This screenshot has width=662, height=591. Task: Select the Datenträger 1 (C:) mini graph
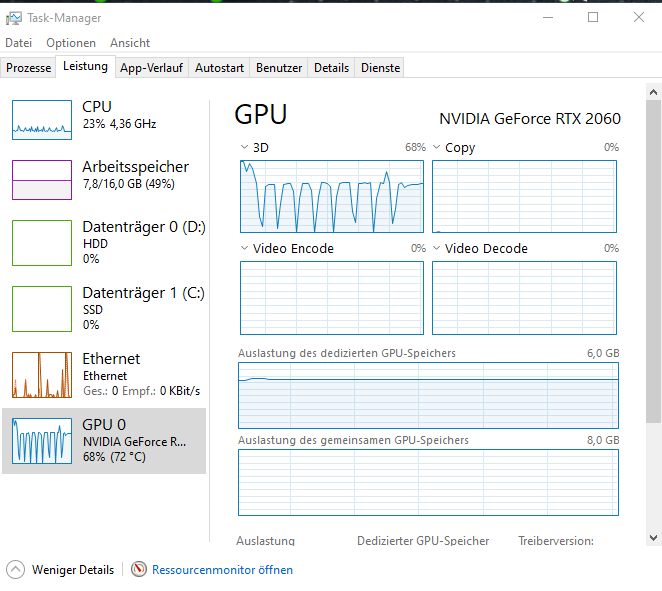point(42,309)
